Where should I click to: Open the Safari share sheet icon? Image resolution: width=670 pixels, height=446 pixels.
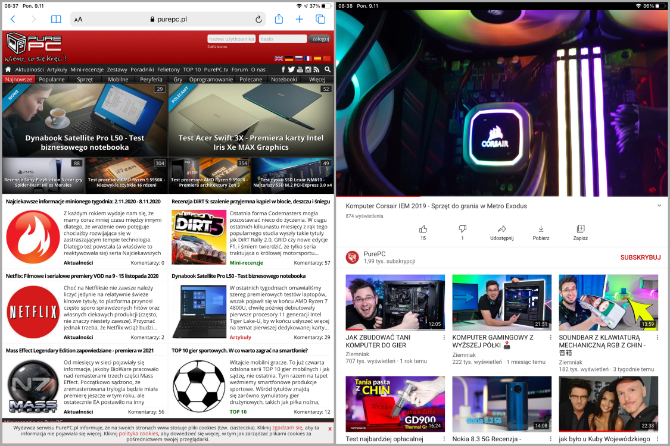coord(279,19)
